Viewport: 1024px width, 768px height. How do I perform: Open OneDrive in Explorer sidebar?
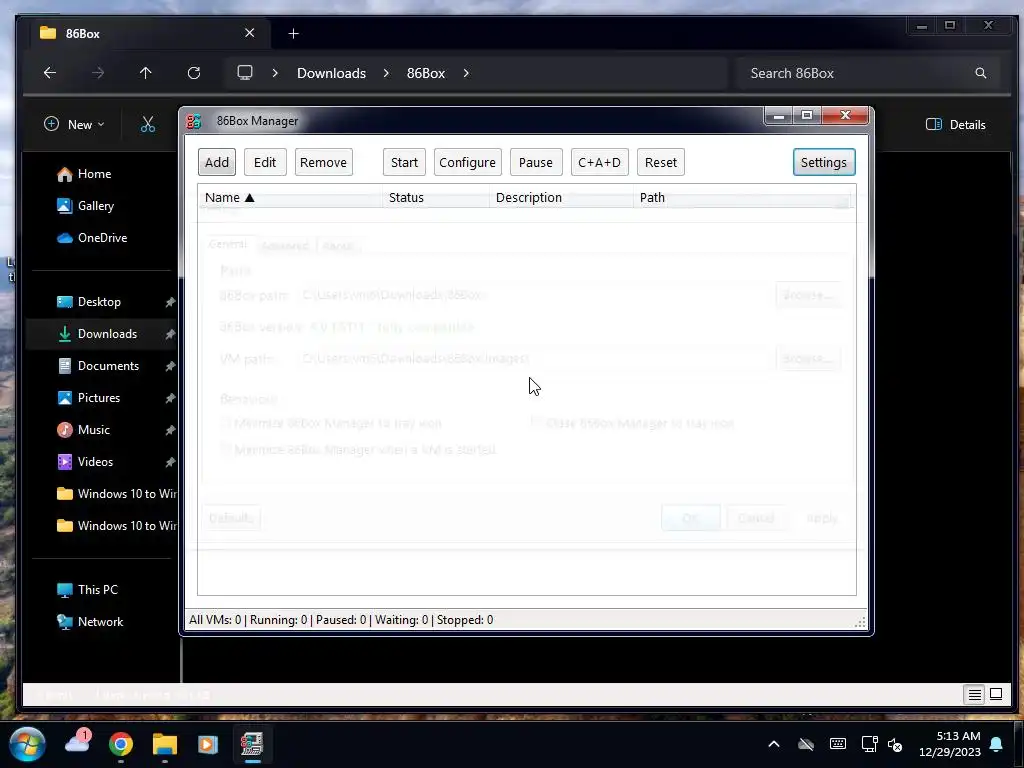tap(92, 238)
